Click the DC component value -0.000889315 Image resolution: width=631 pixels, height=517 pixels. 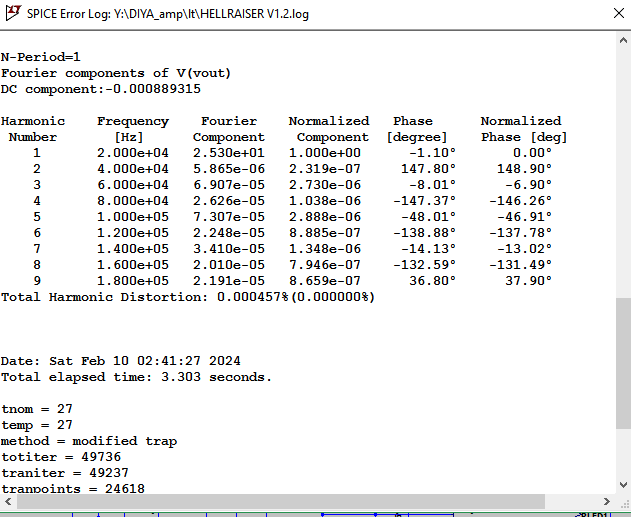point(153,89)
